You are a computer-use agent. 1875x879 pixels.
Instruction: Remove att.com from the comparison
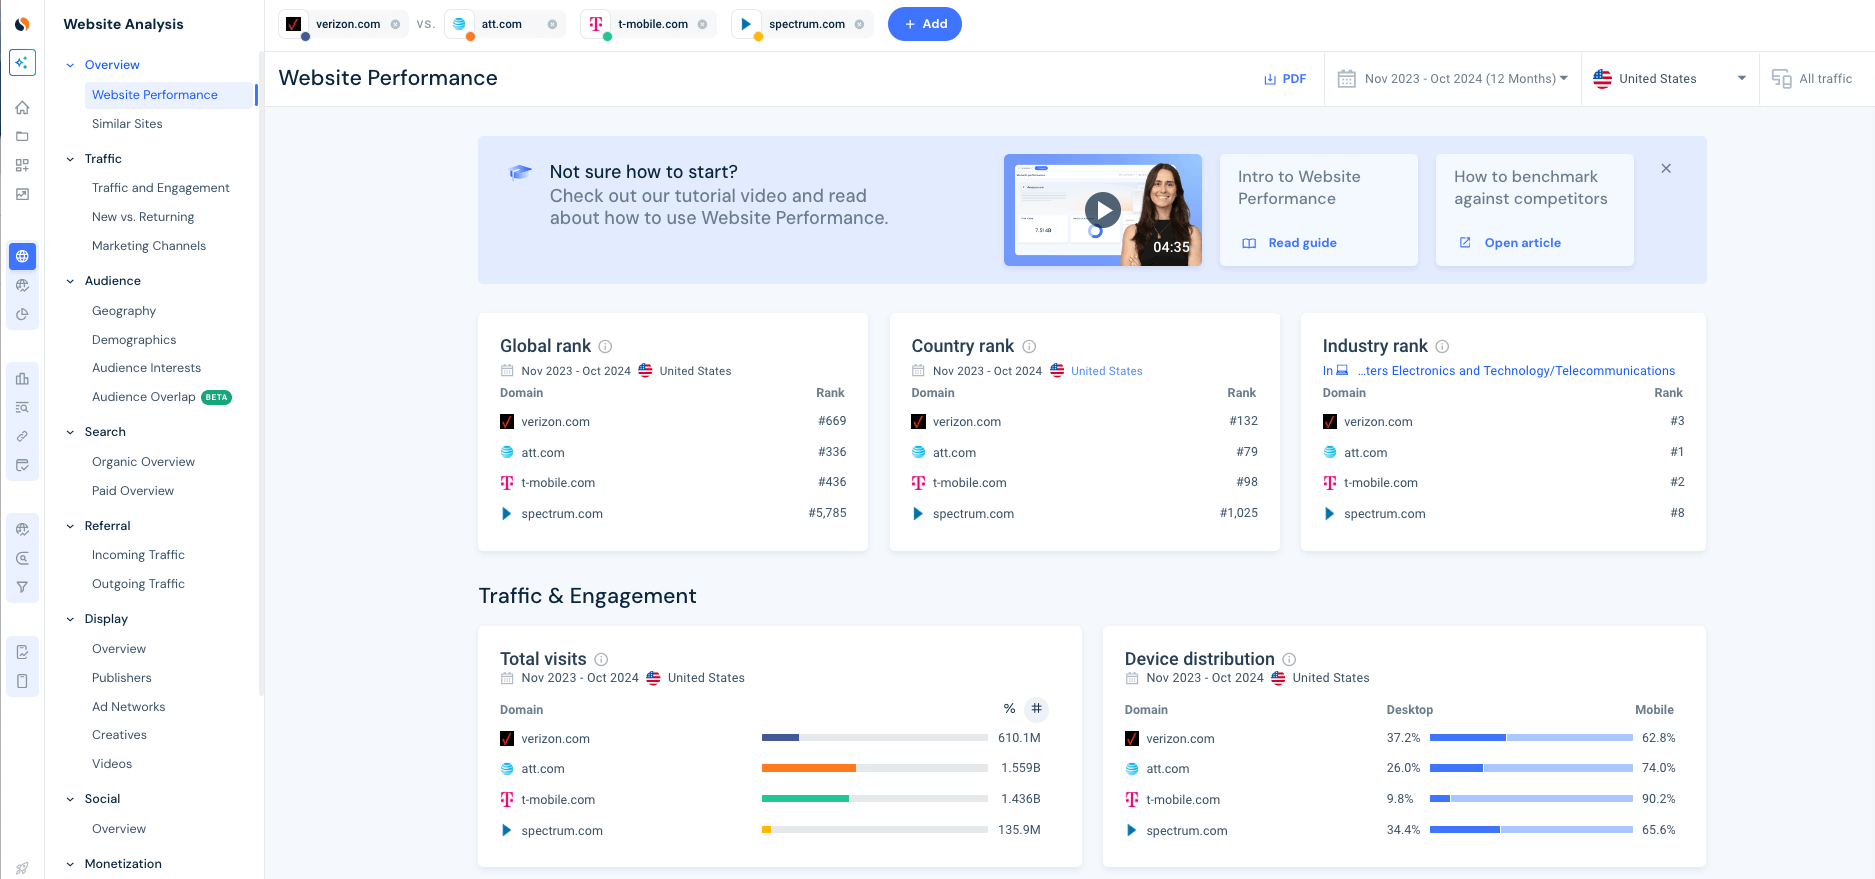pos(552,24)
